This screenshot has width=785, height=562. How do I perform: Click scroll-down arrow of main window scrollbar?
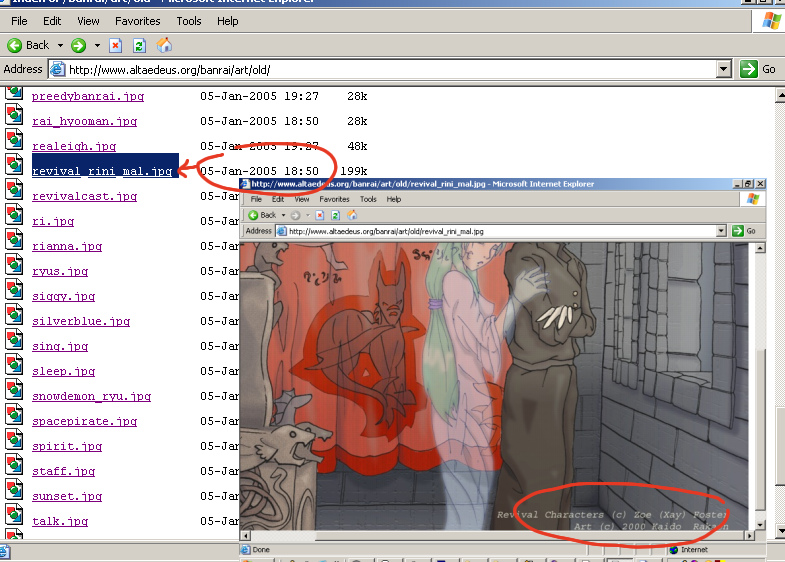click(780, 530)
